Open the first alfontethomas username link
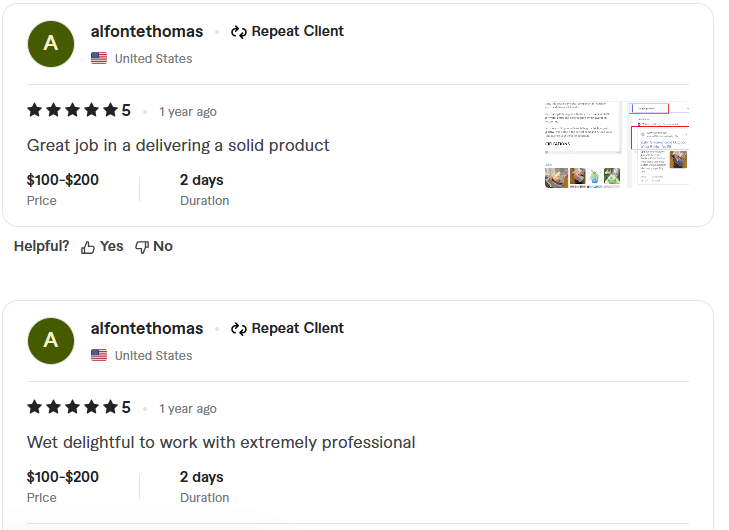 [x=147, y=32]
